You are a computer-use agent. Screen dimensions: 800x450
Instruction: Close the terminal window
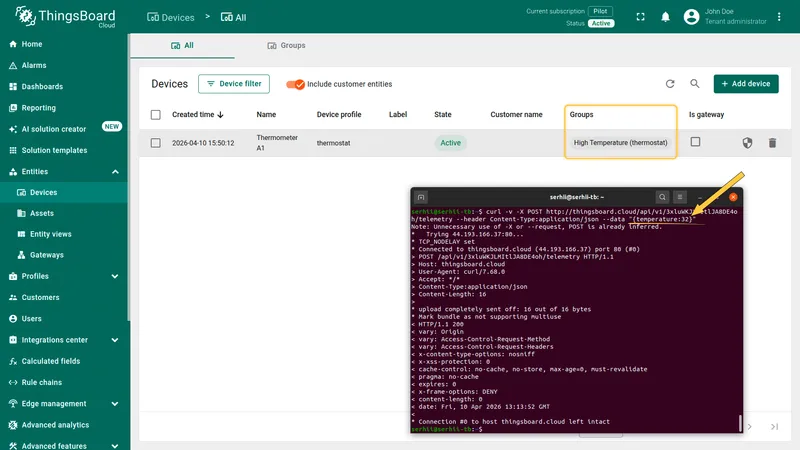733,197
